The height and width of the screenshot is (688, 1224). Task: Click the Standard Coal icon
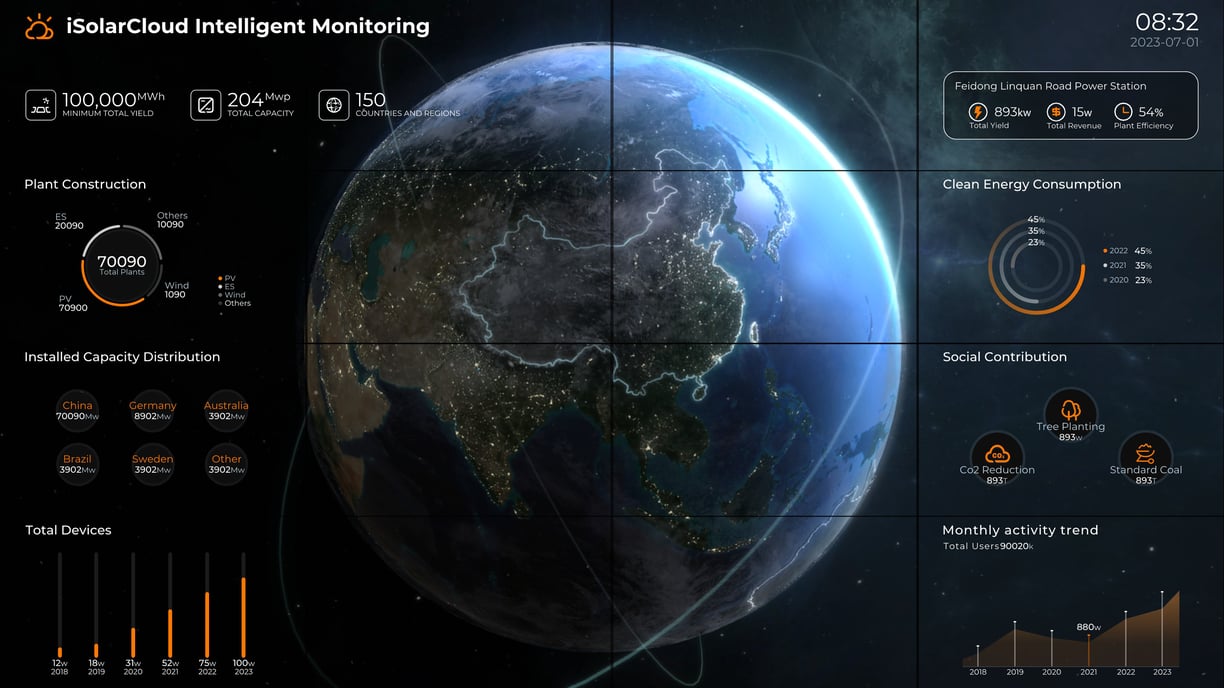coord(1145,454)
